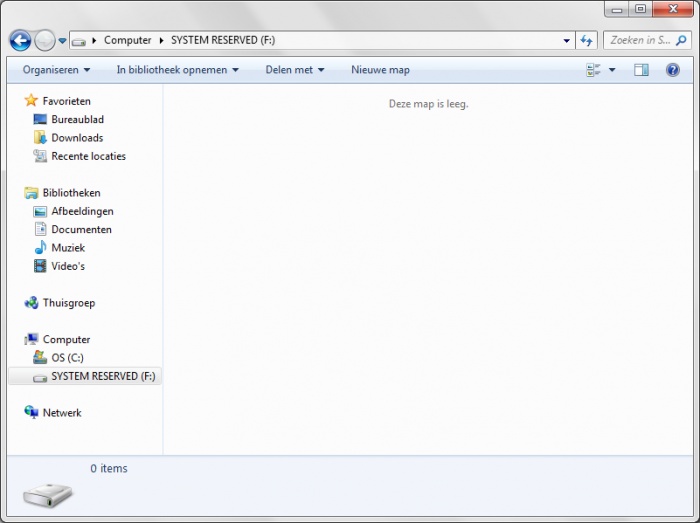Maximize the Explorer window
The height and width of the screenshot is (523, 700).
pos(641,9)
